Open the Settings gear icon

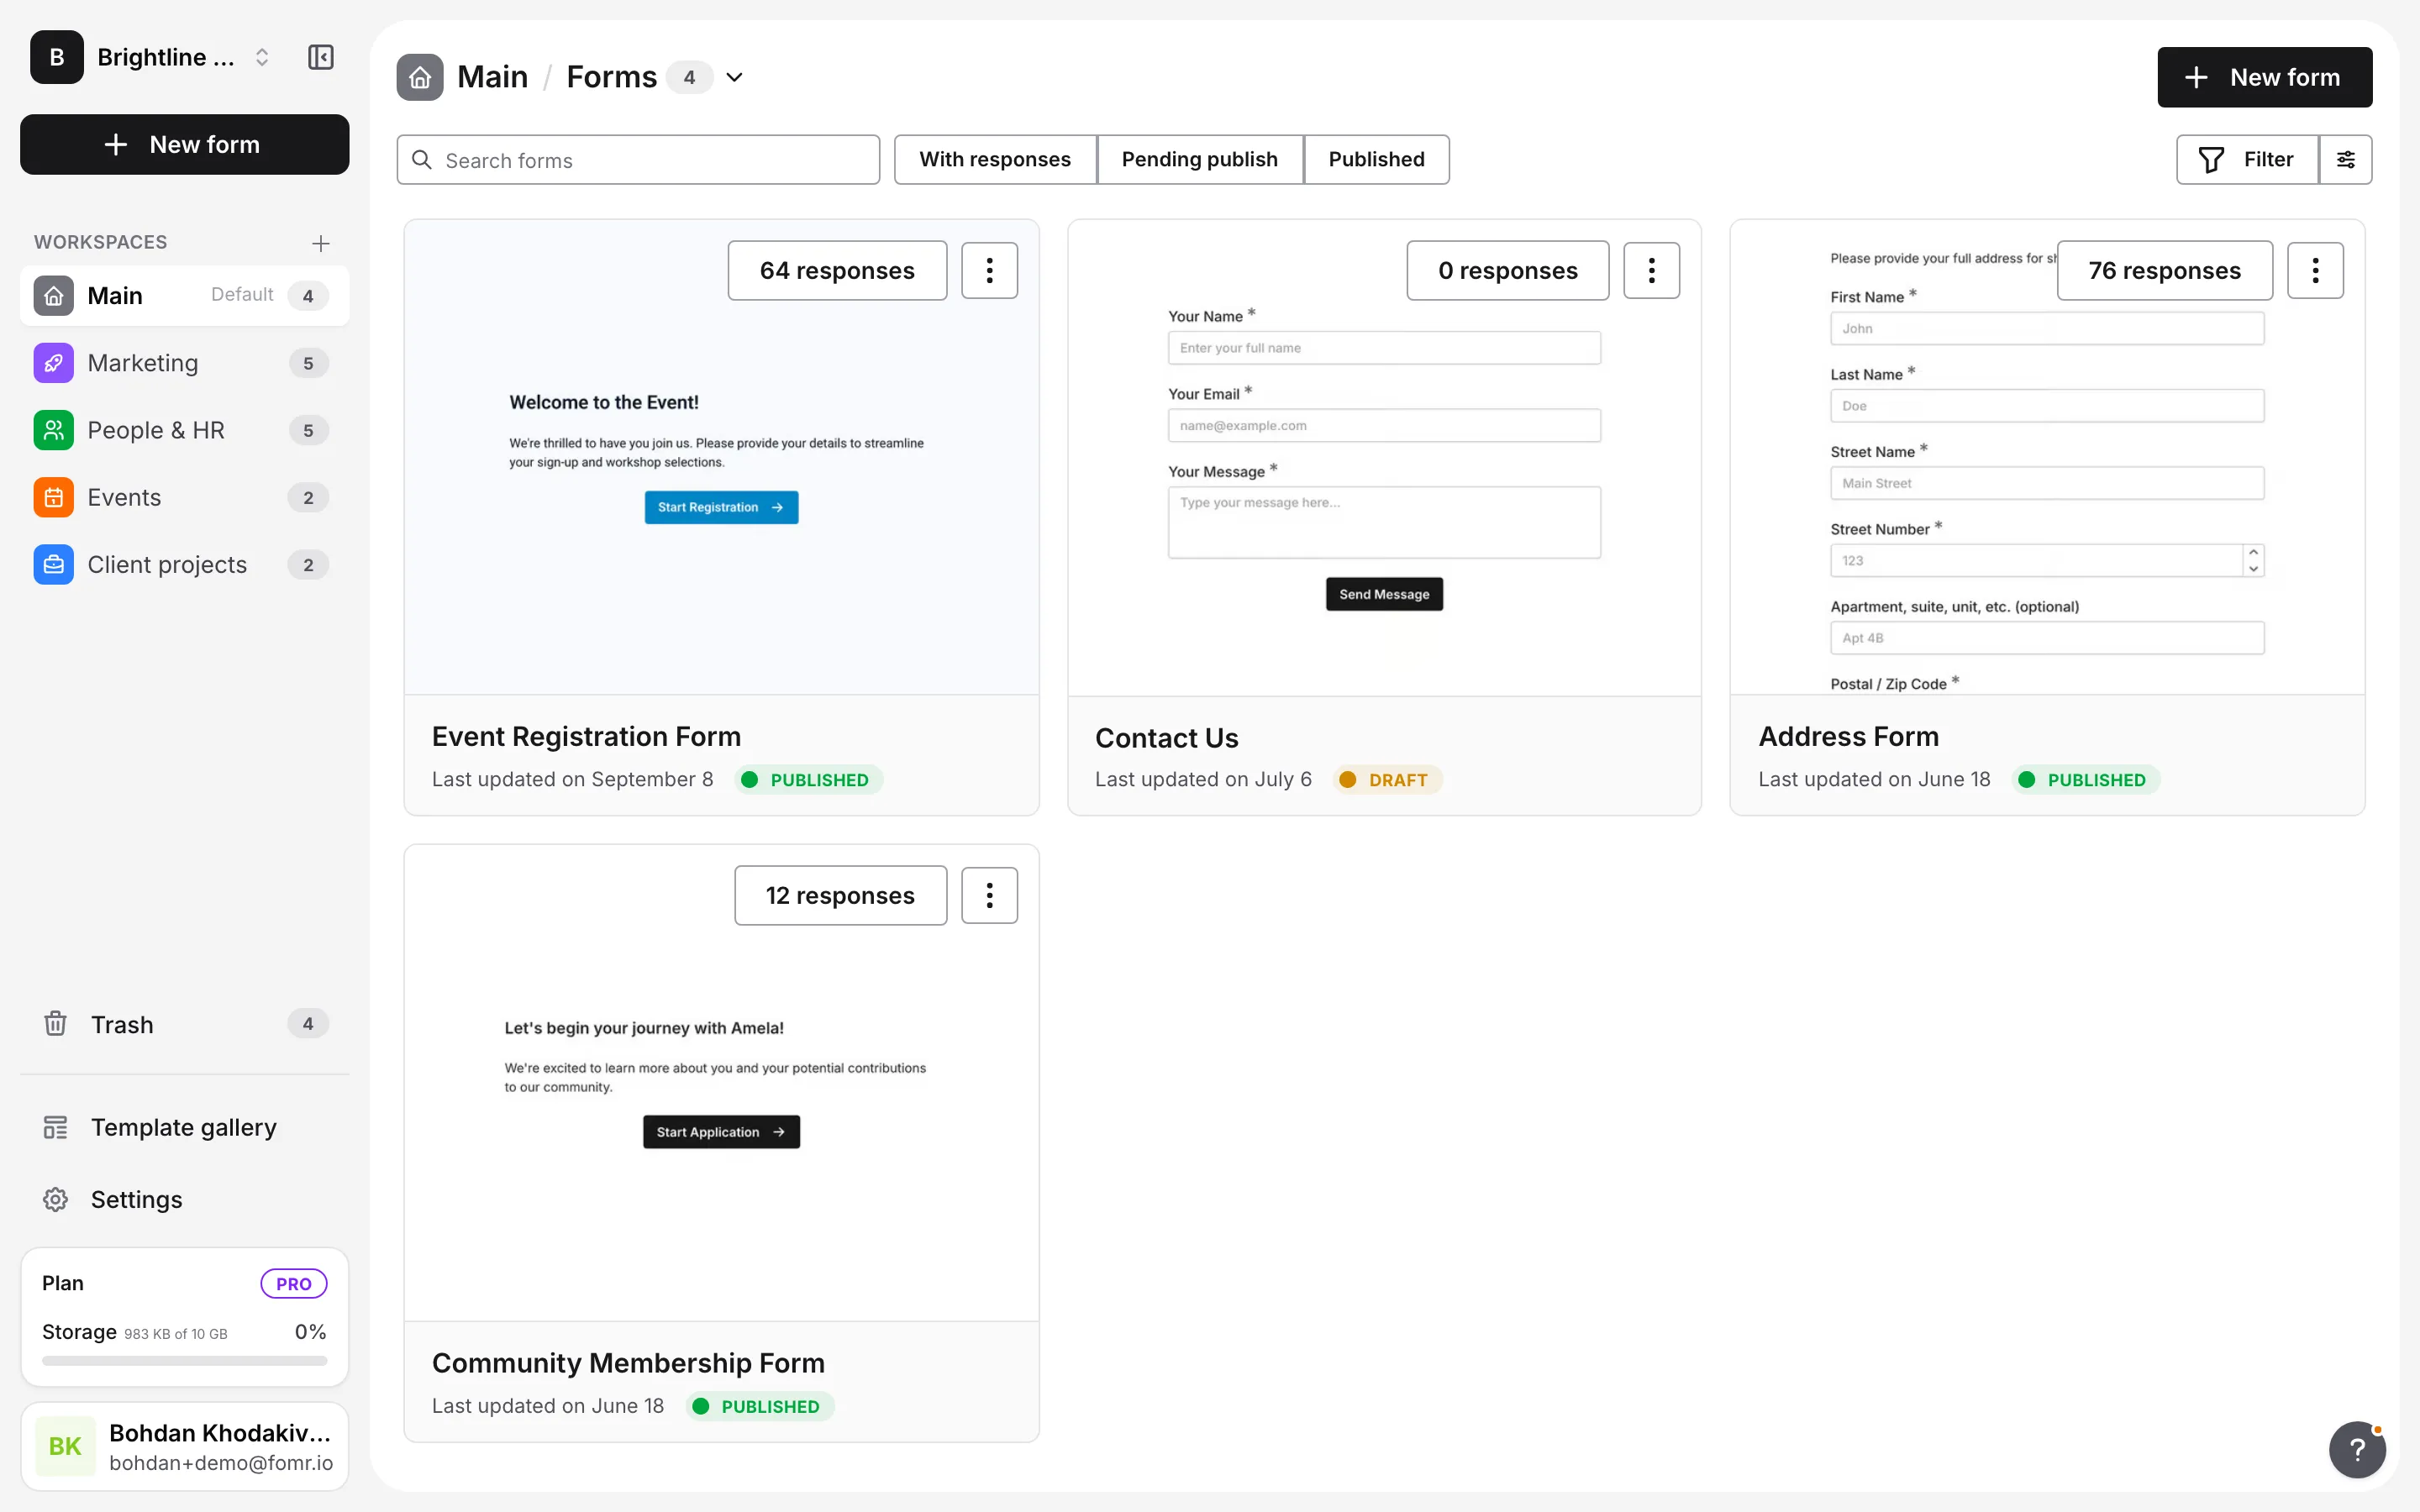pyautogui.click(x=55, y=1199)
